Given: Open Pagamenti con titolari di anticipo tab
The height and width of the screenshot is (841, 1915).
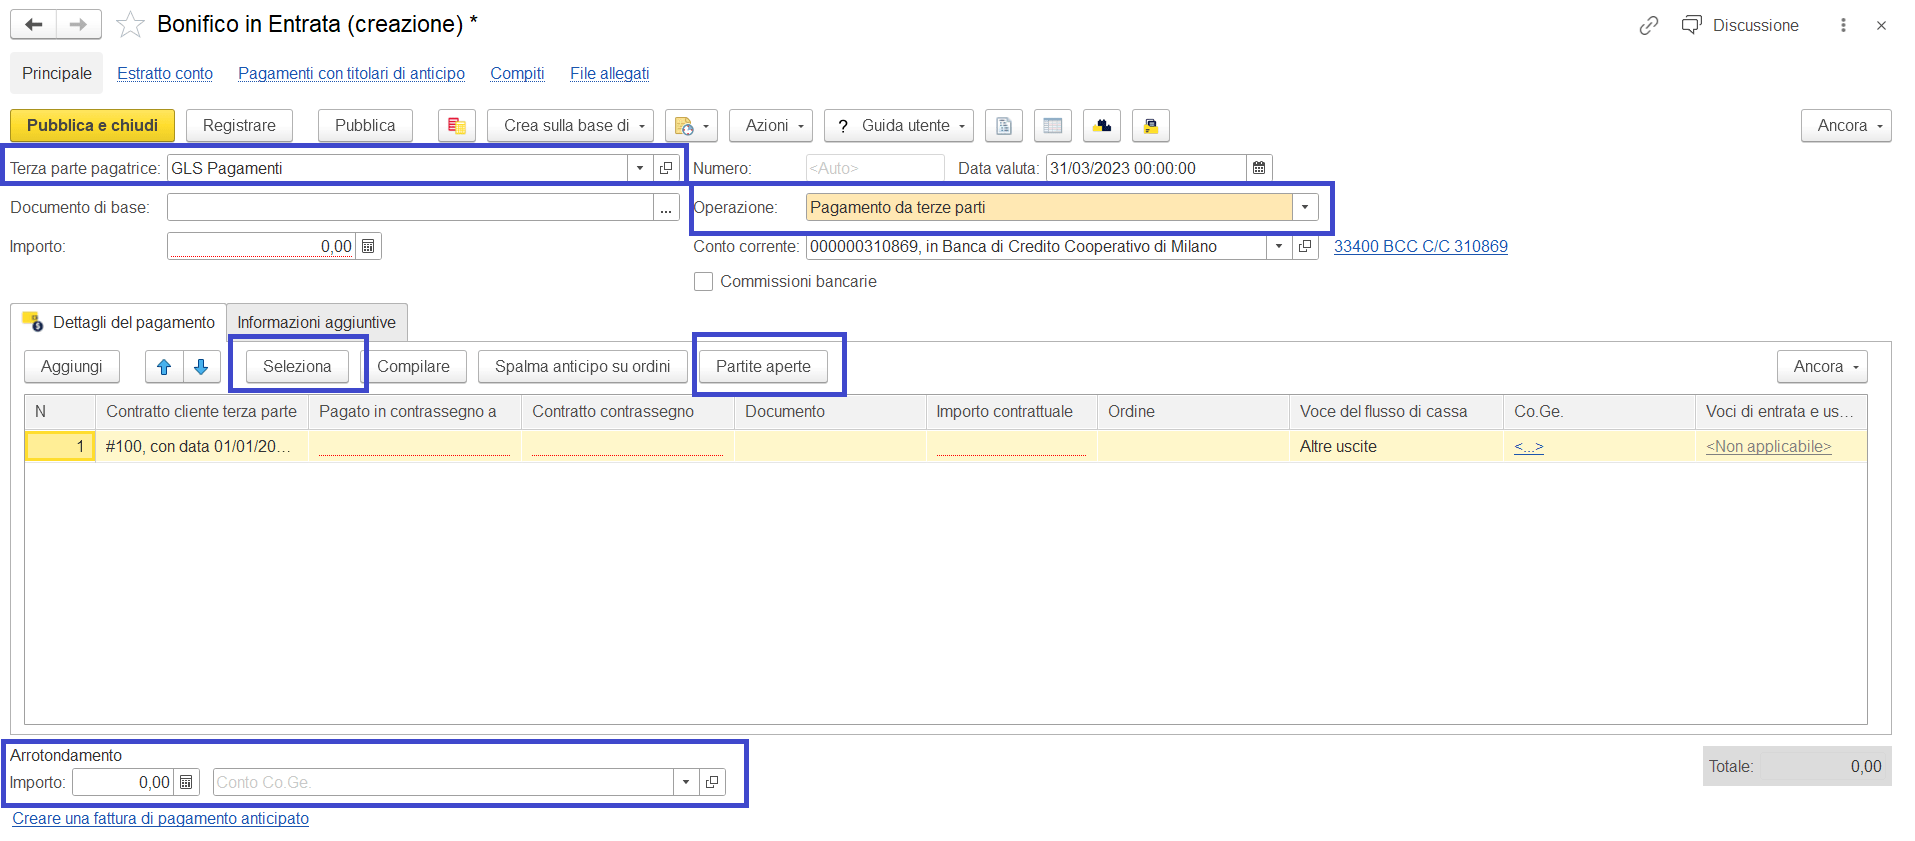Looking at the screenshot, I should pyautogui.click(x=351, y=74).
